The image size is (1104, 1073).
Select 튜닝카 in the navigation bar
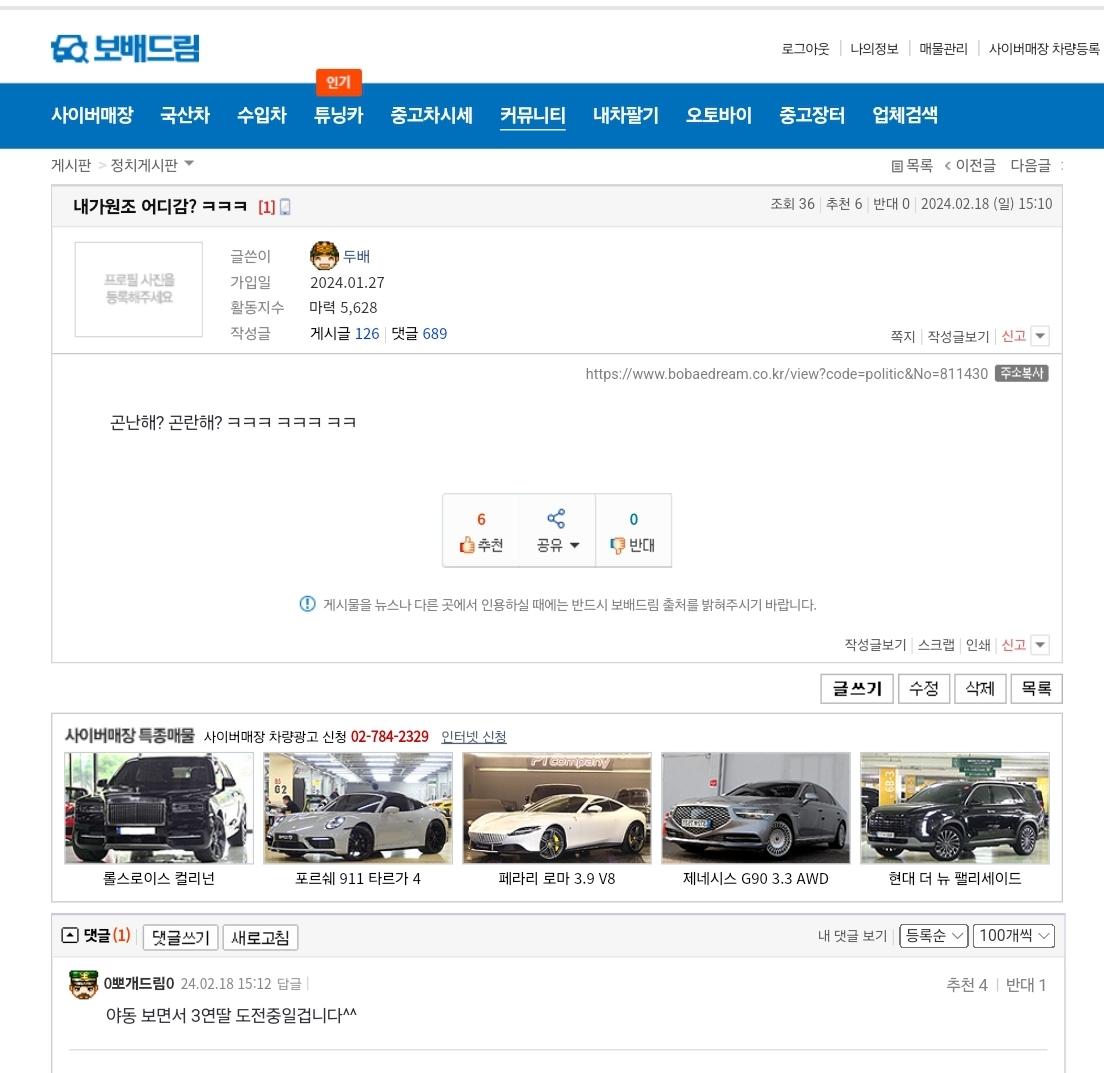click(338, 115)
